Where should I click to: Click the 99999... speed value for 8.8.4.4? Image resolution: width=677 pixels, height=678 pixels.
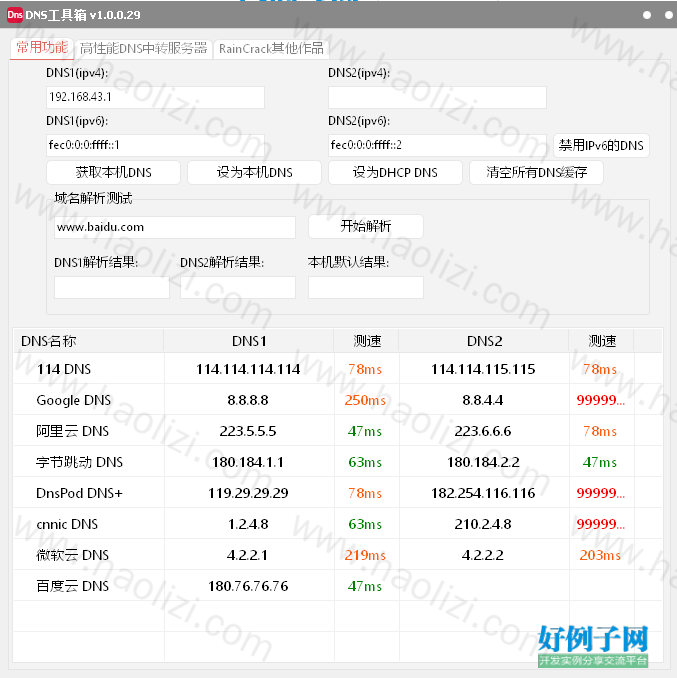point(600,400)
